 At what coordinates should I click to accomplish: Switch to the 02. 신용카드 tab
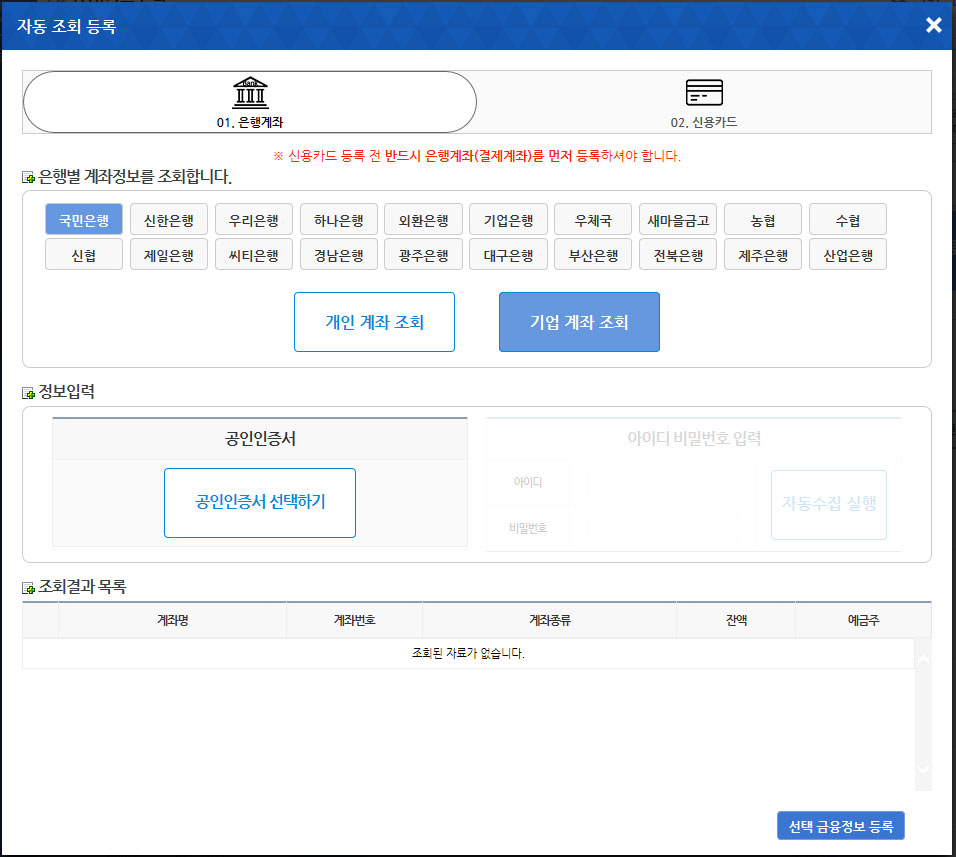click(x=704, y=102)
